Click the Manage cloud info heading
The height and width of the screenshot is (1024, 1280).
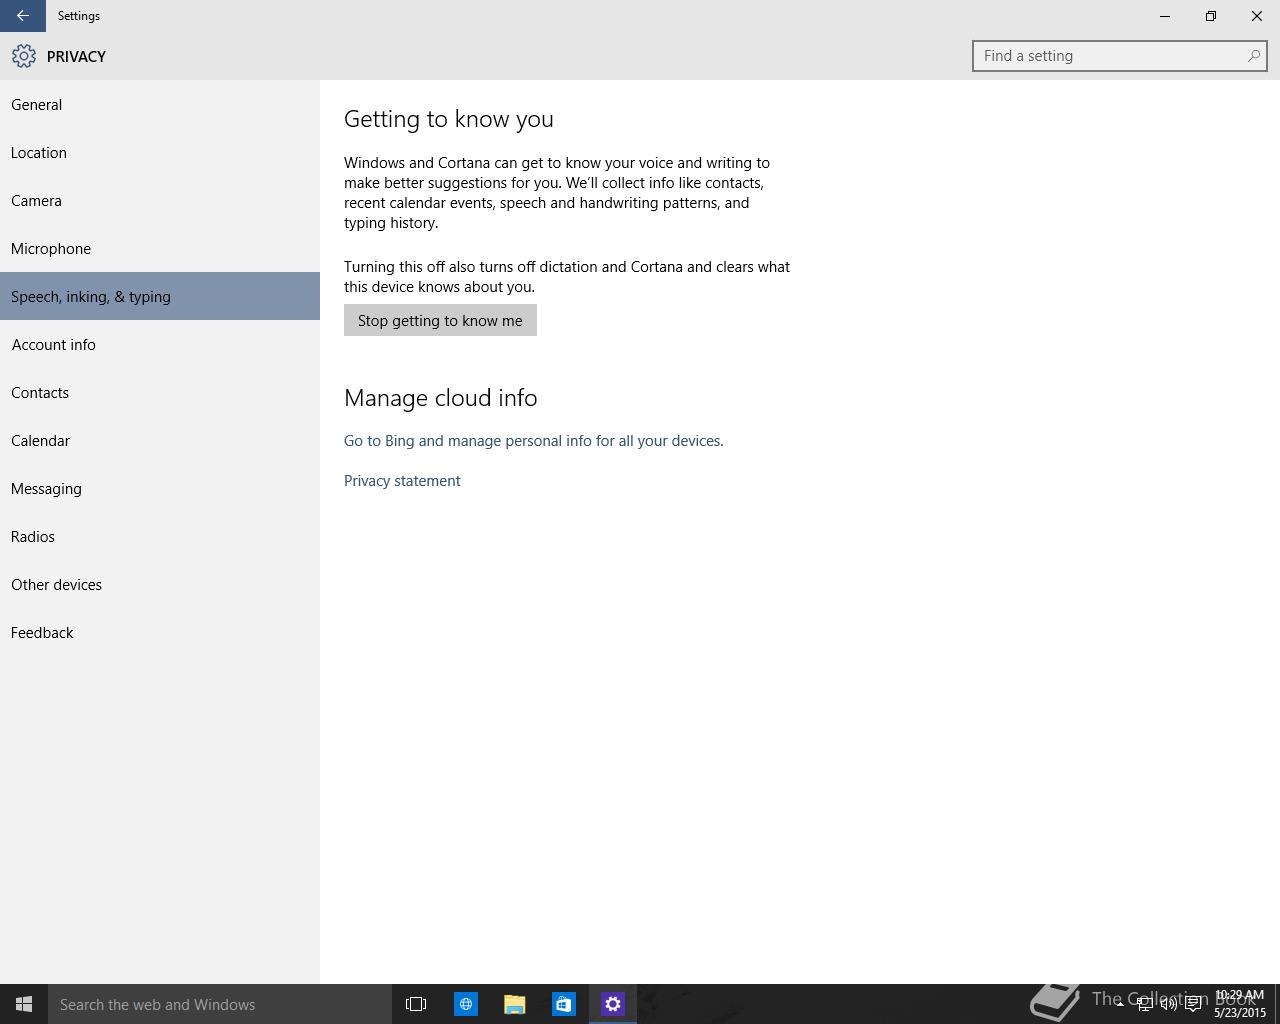point(441,398)
